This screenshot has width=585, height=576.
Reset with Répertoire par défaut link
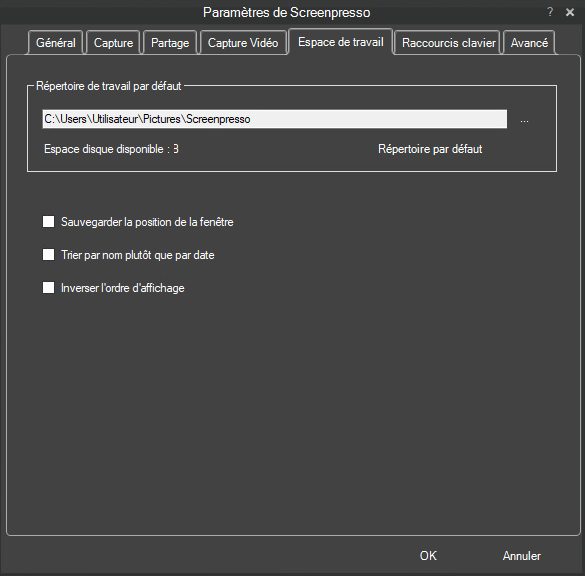(430, 149)
